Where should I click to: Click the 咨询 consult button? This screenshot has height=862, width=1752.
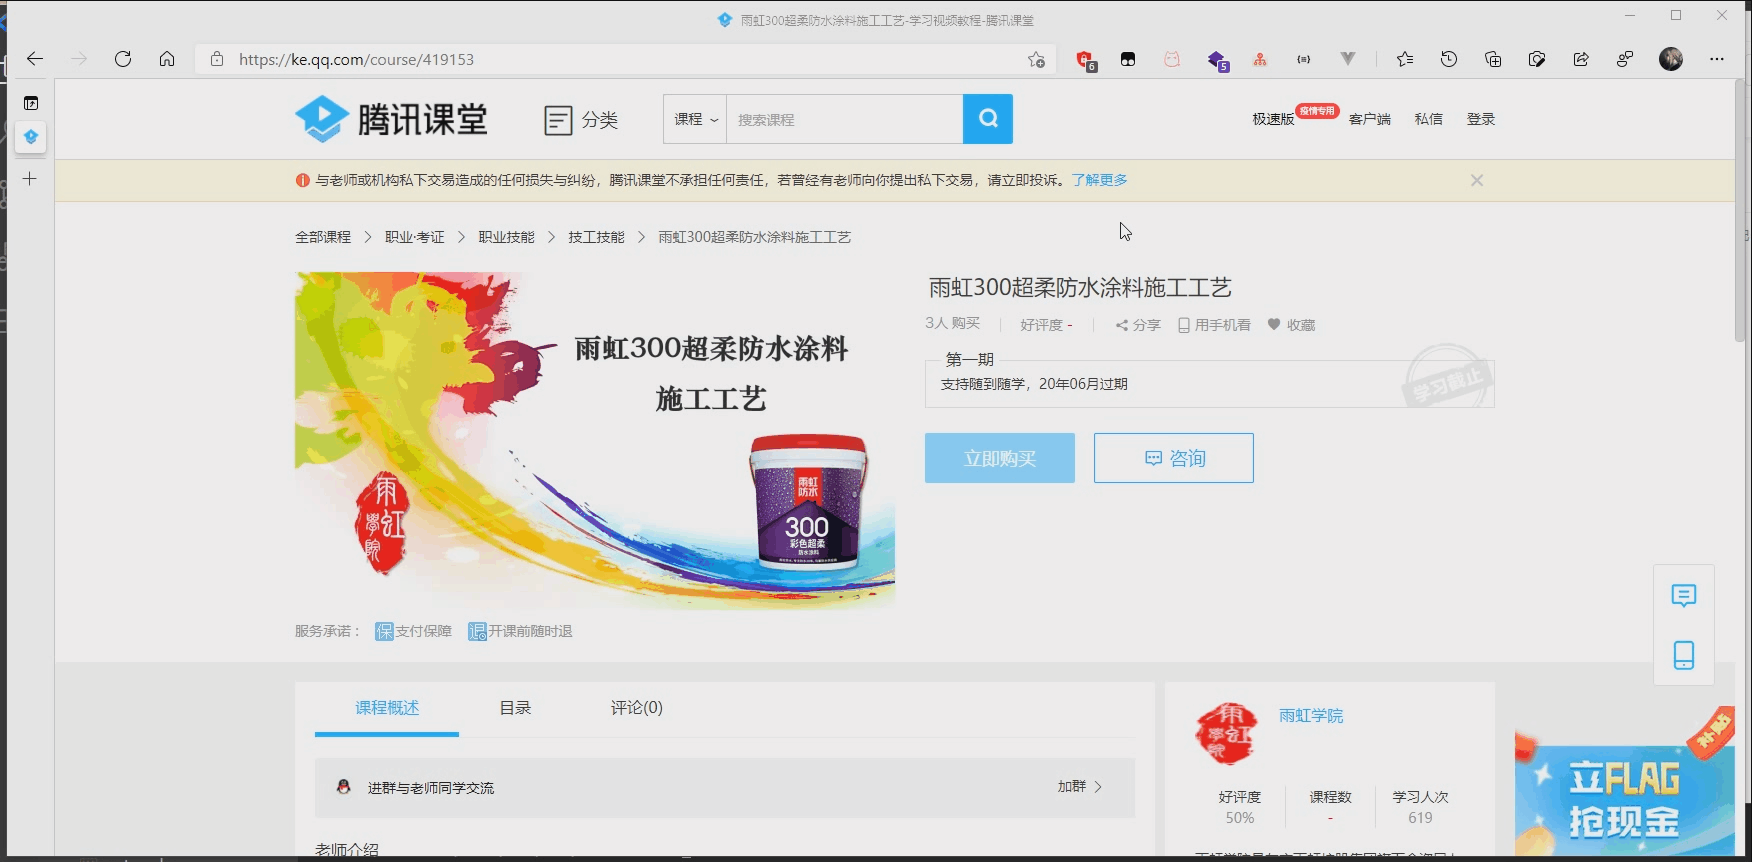pyautogui.click(x=1174, y=458)
